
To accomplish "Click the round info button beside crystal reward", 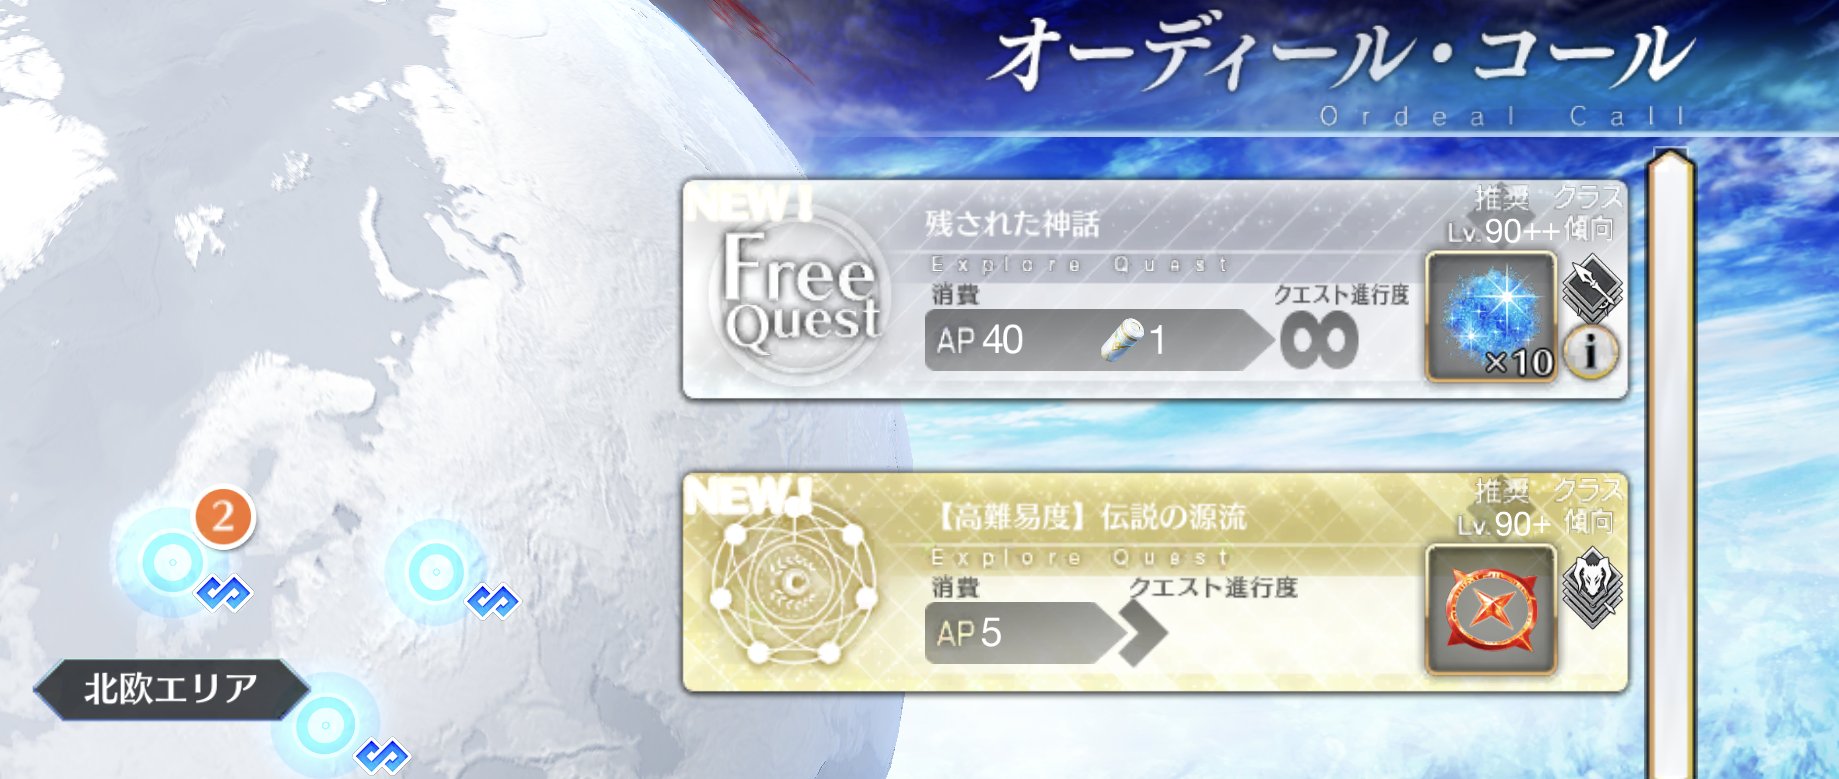I will coord(1590,351).
